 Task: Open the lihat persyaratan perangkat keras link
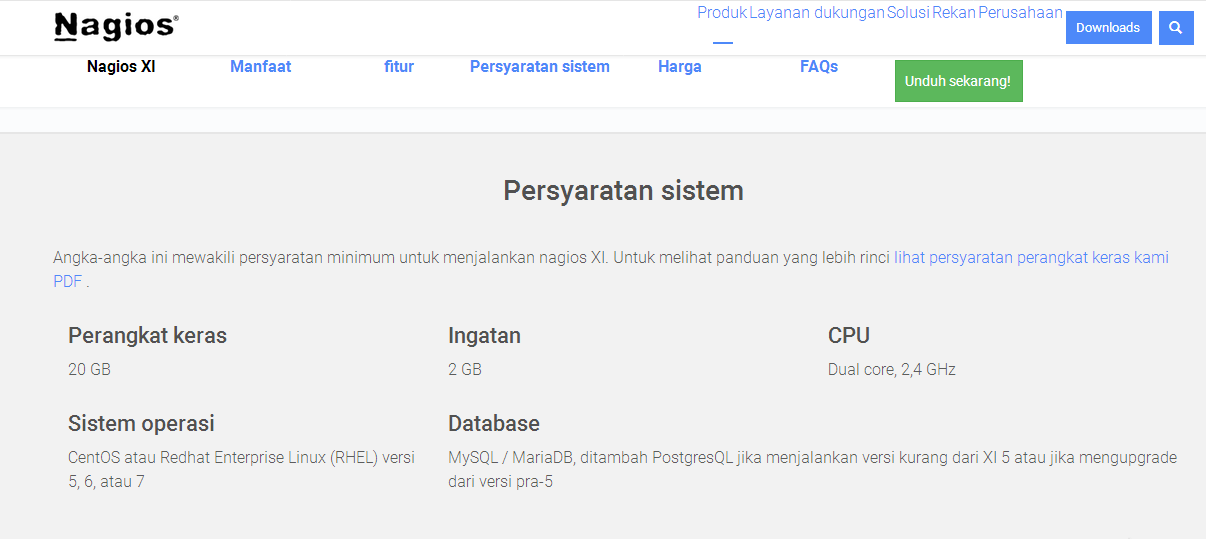[x=1030, y=258]
